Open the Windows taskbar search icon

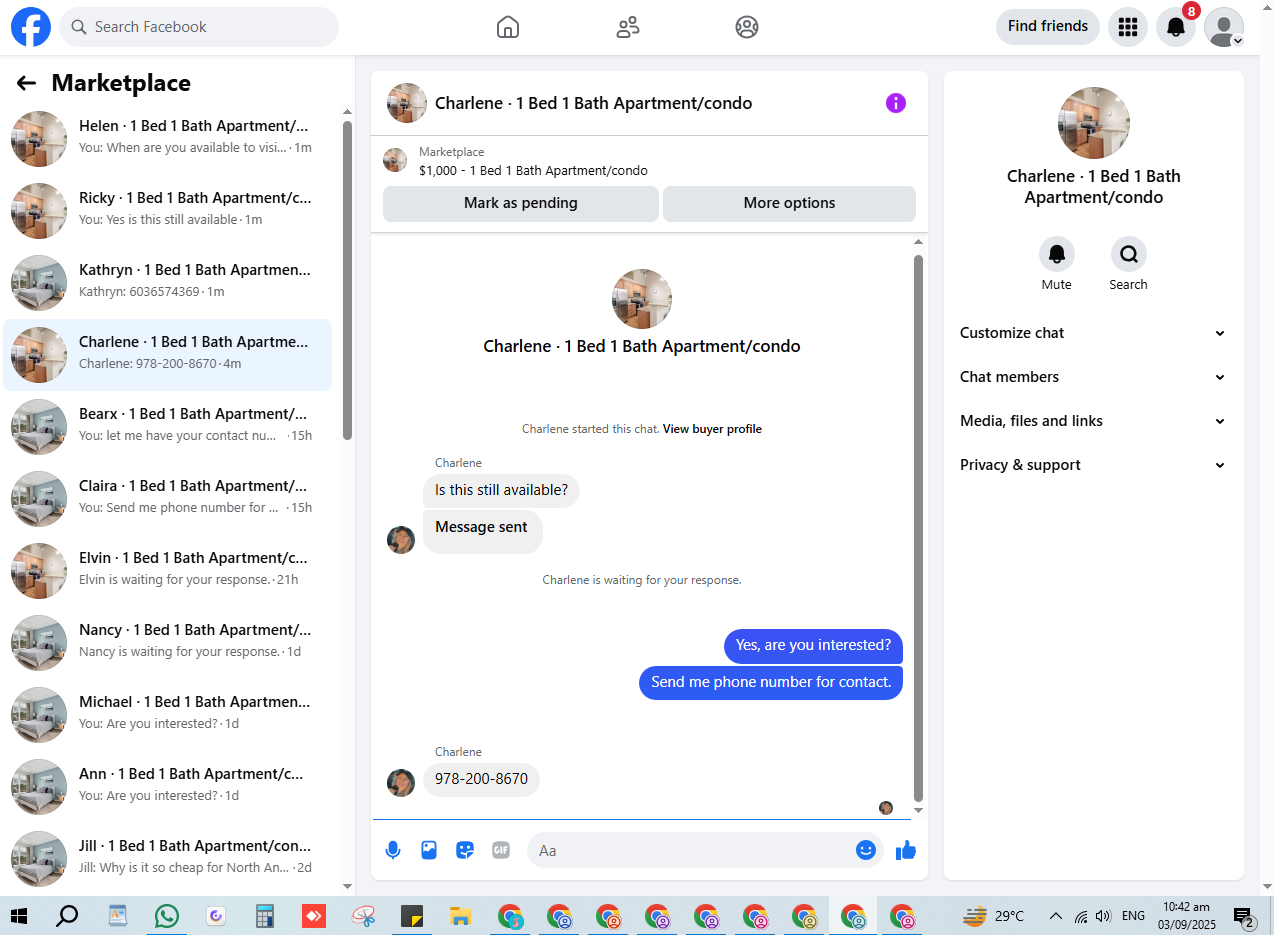(x=67, y=916)
